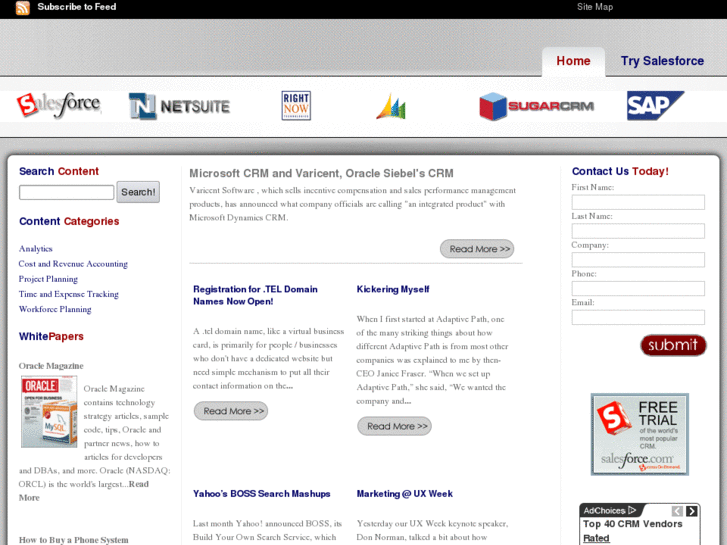Open the Try Salesforce tab

662,61
